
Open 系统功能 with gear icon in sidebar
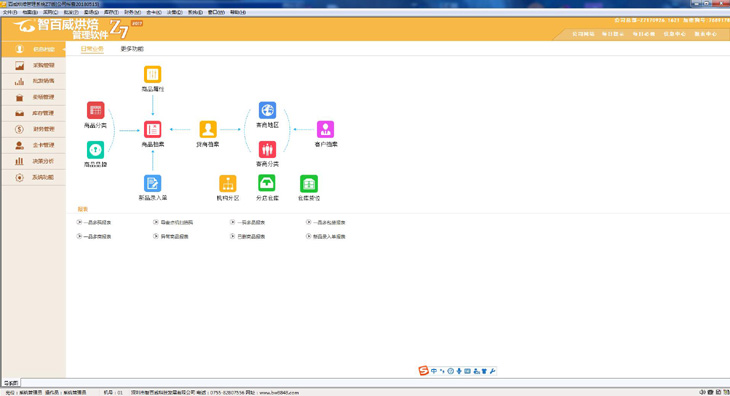tap(34, 177)
